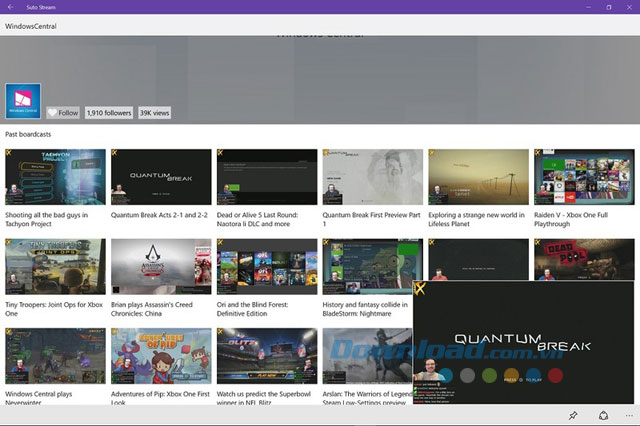The image size is (640, 426).
Task: Open Neverwinter broadcast thumbnail
Action: coord(55,356)
